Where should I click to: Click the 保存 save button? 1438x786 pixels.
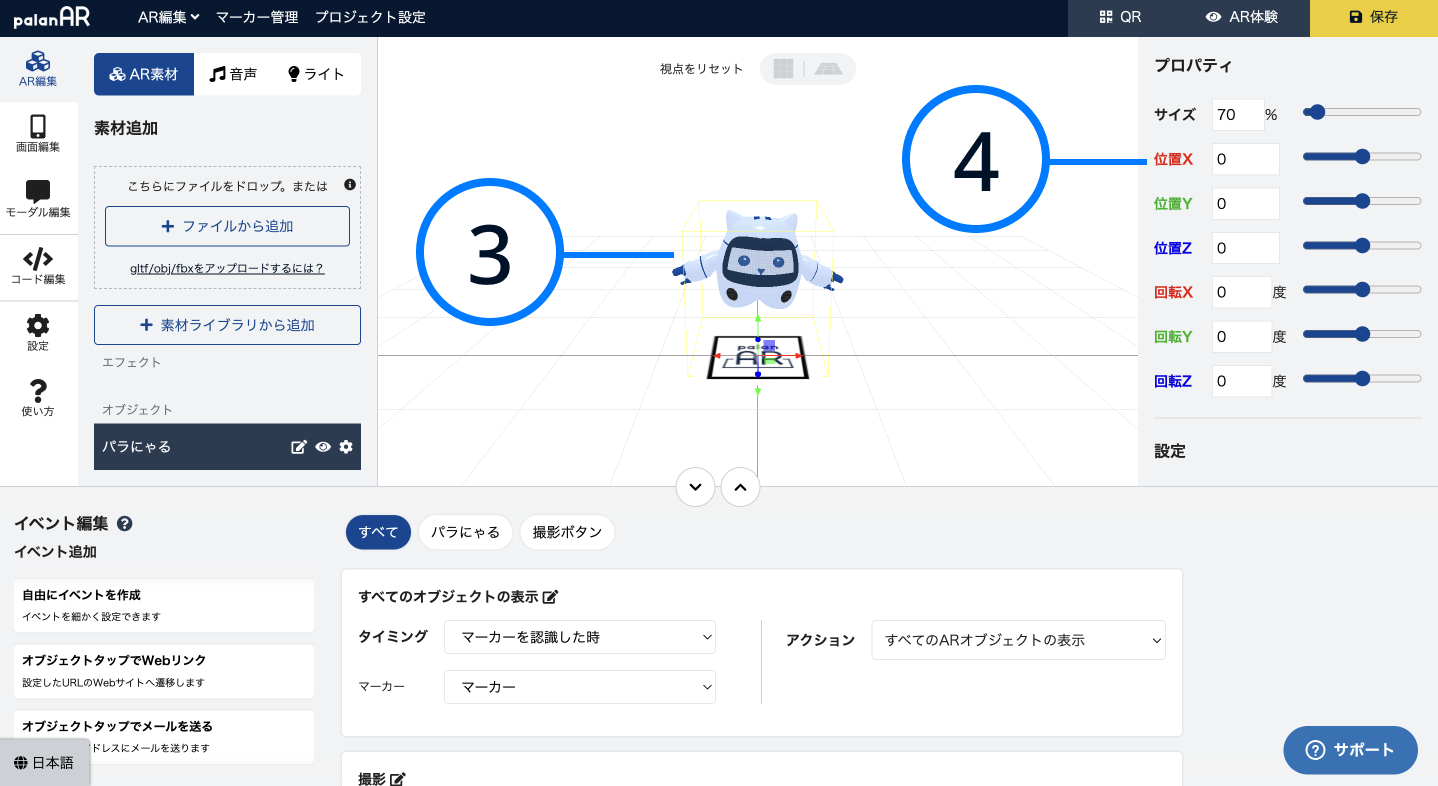pyautogui.click(x=1374, y=17)
